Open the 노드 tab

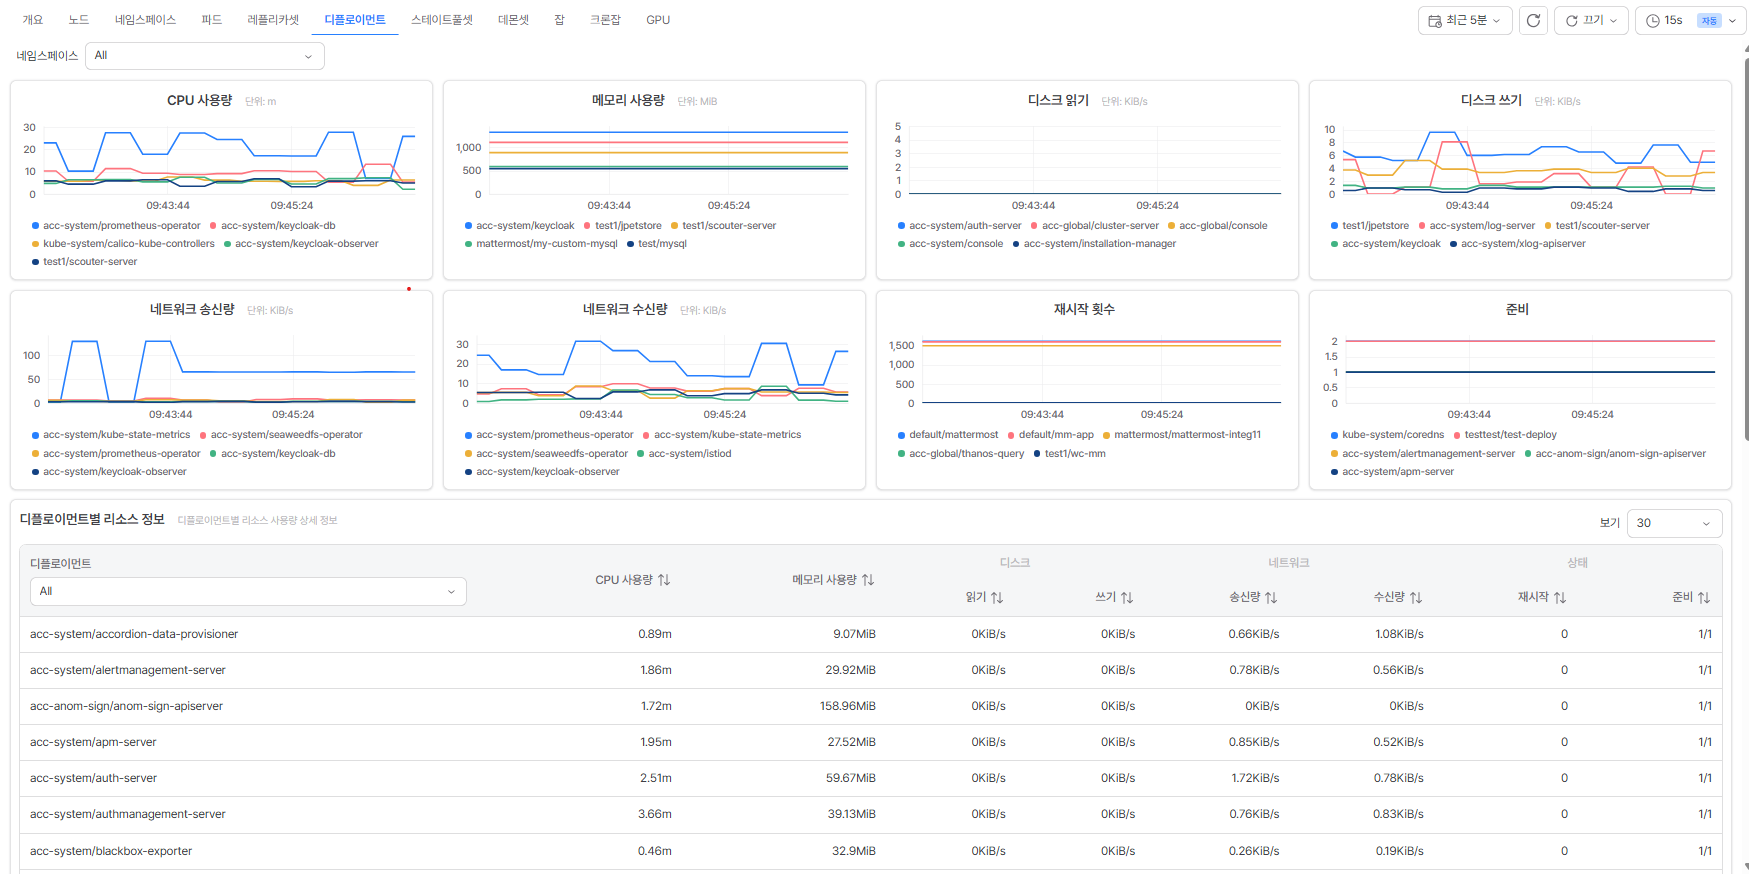point(79,20)
